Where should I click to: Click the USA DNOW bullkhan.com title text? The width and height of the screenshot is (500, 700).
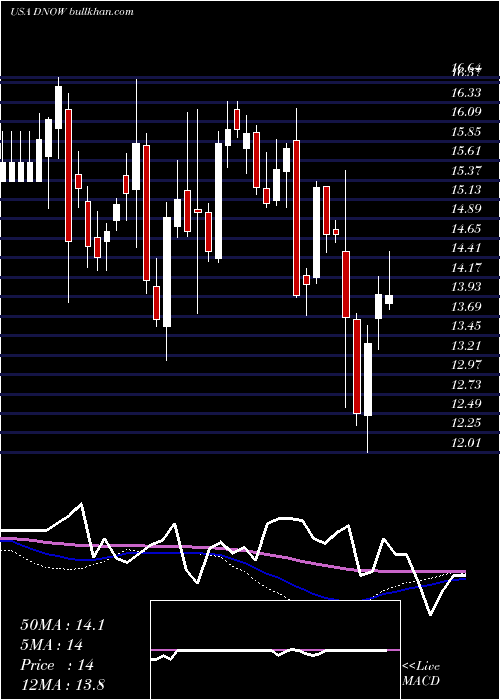tap(72, 12)
